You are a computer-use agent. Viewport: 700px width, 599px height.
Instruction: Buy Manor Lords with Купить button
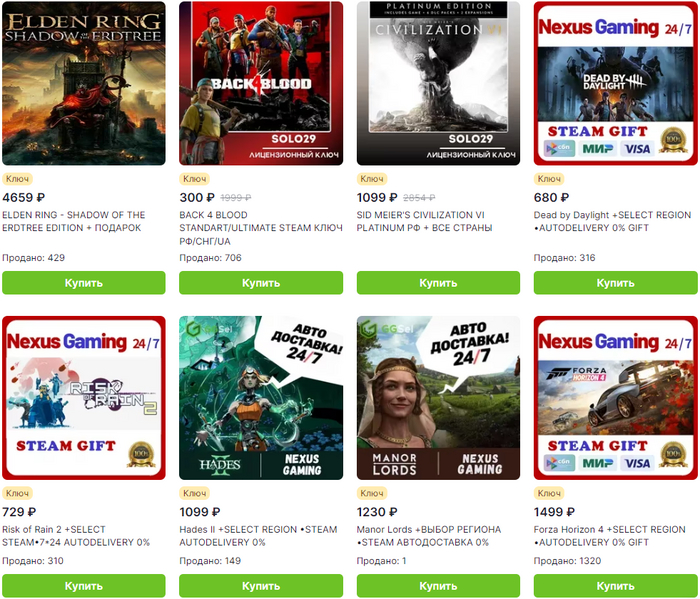pyautogui.click(x=438, y=586)
